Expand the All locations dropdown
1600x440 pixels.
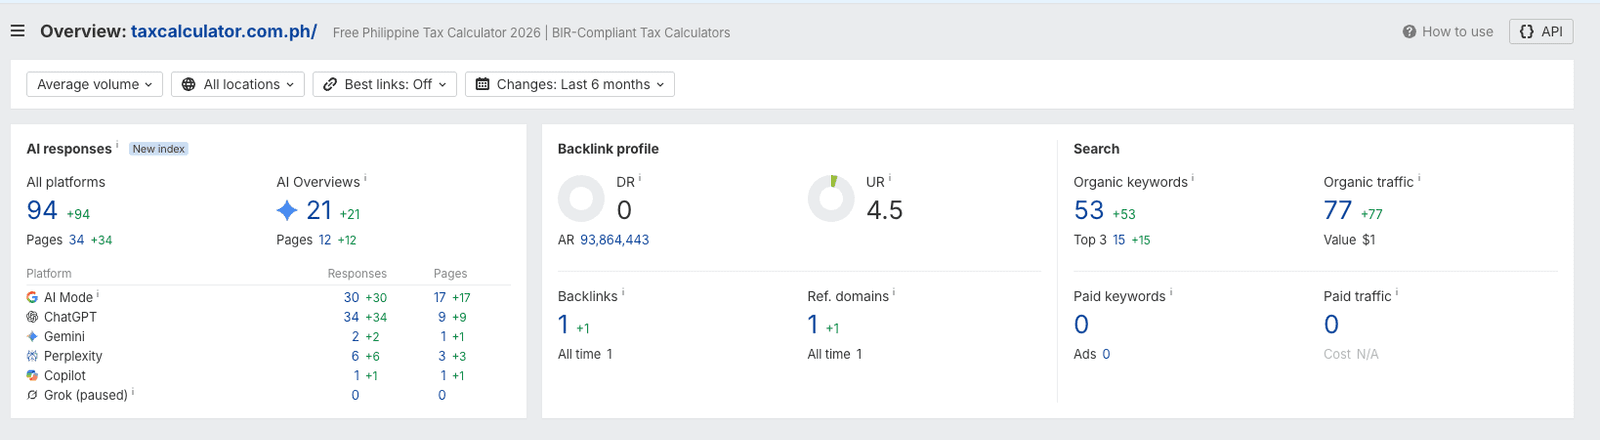[x=238, y=85]
